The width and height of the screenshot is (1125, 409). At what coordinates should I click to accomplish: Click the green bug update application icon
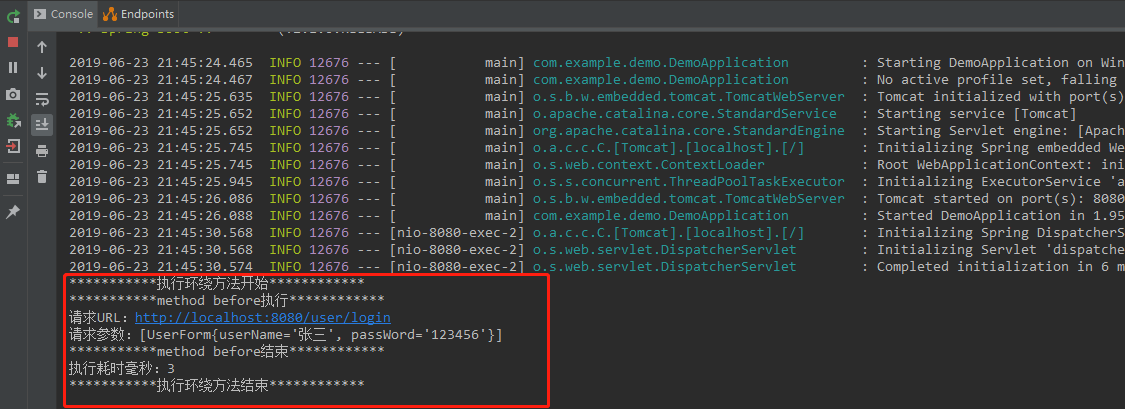pos(13,120)
